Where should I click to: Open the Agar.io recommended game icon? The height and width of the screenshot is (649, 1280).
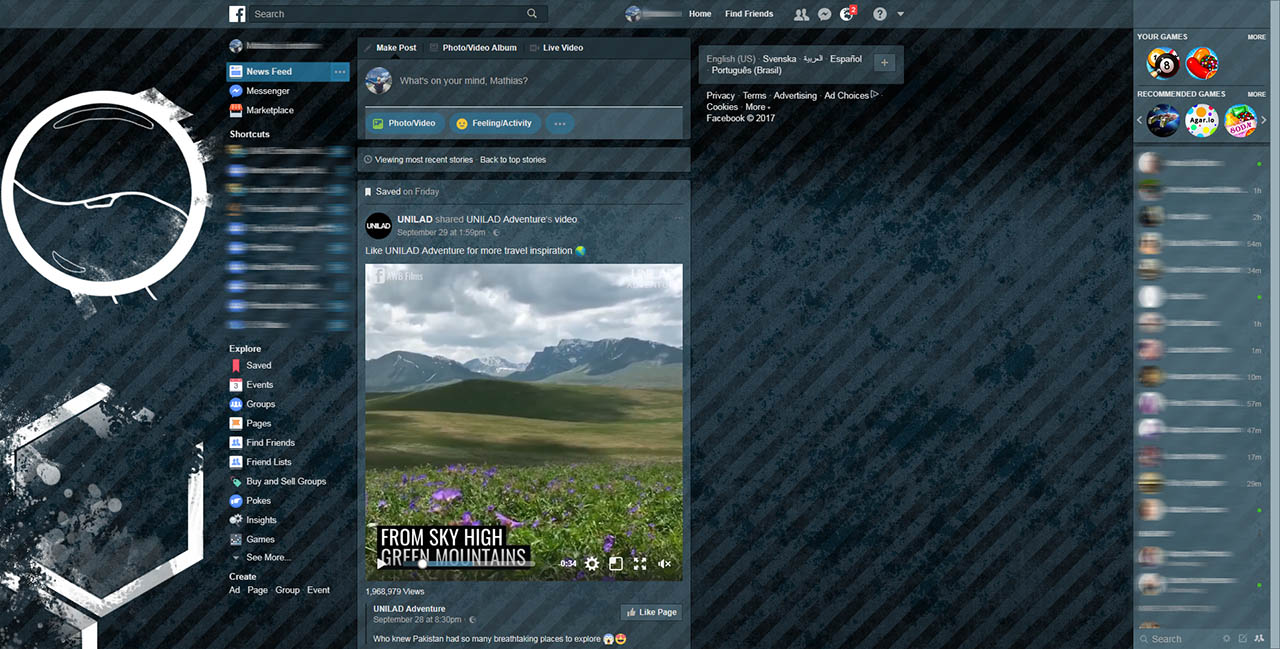click(1201, 121)
